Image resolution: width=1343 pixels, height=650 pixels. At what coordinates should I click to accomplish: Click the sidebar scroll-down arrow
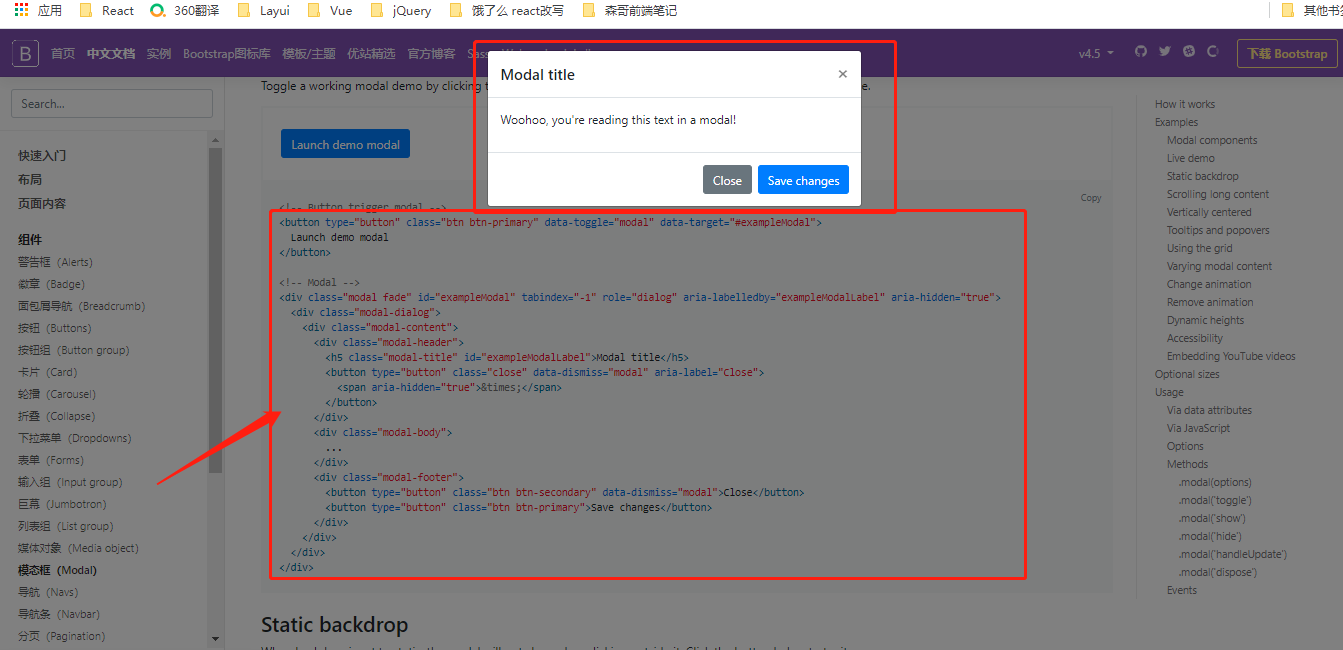coord(215,638)
